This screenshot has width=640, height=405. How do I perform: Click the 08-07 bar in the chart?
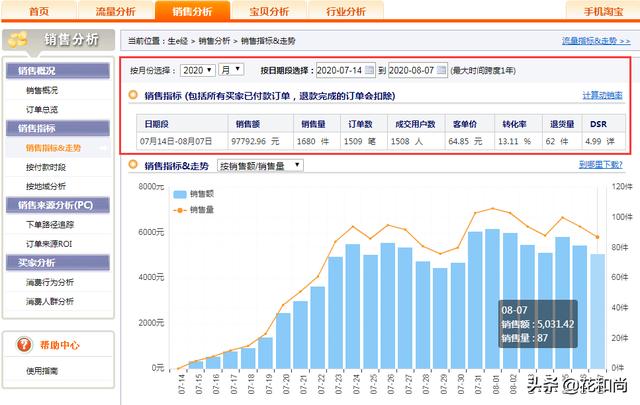pos(597,310)
